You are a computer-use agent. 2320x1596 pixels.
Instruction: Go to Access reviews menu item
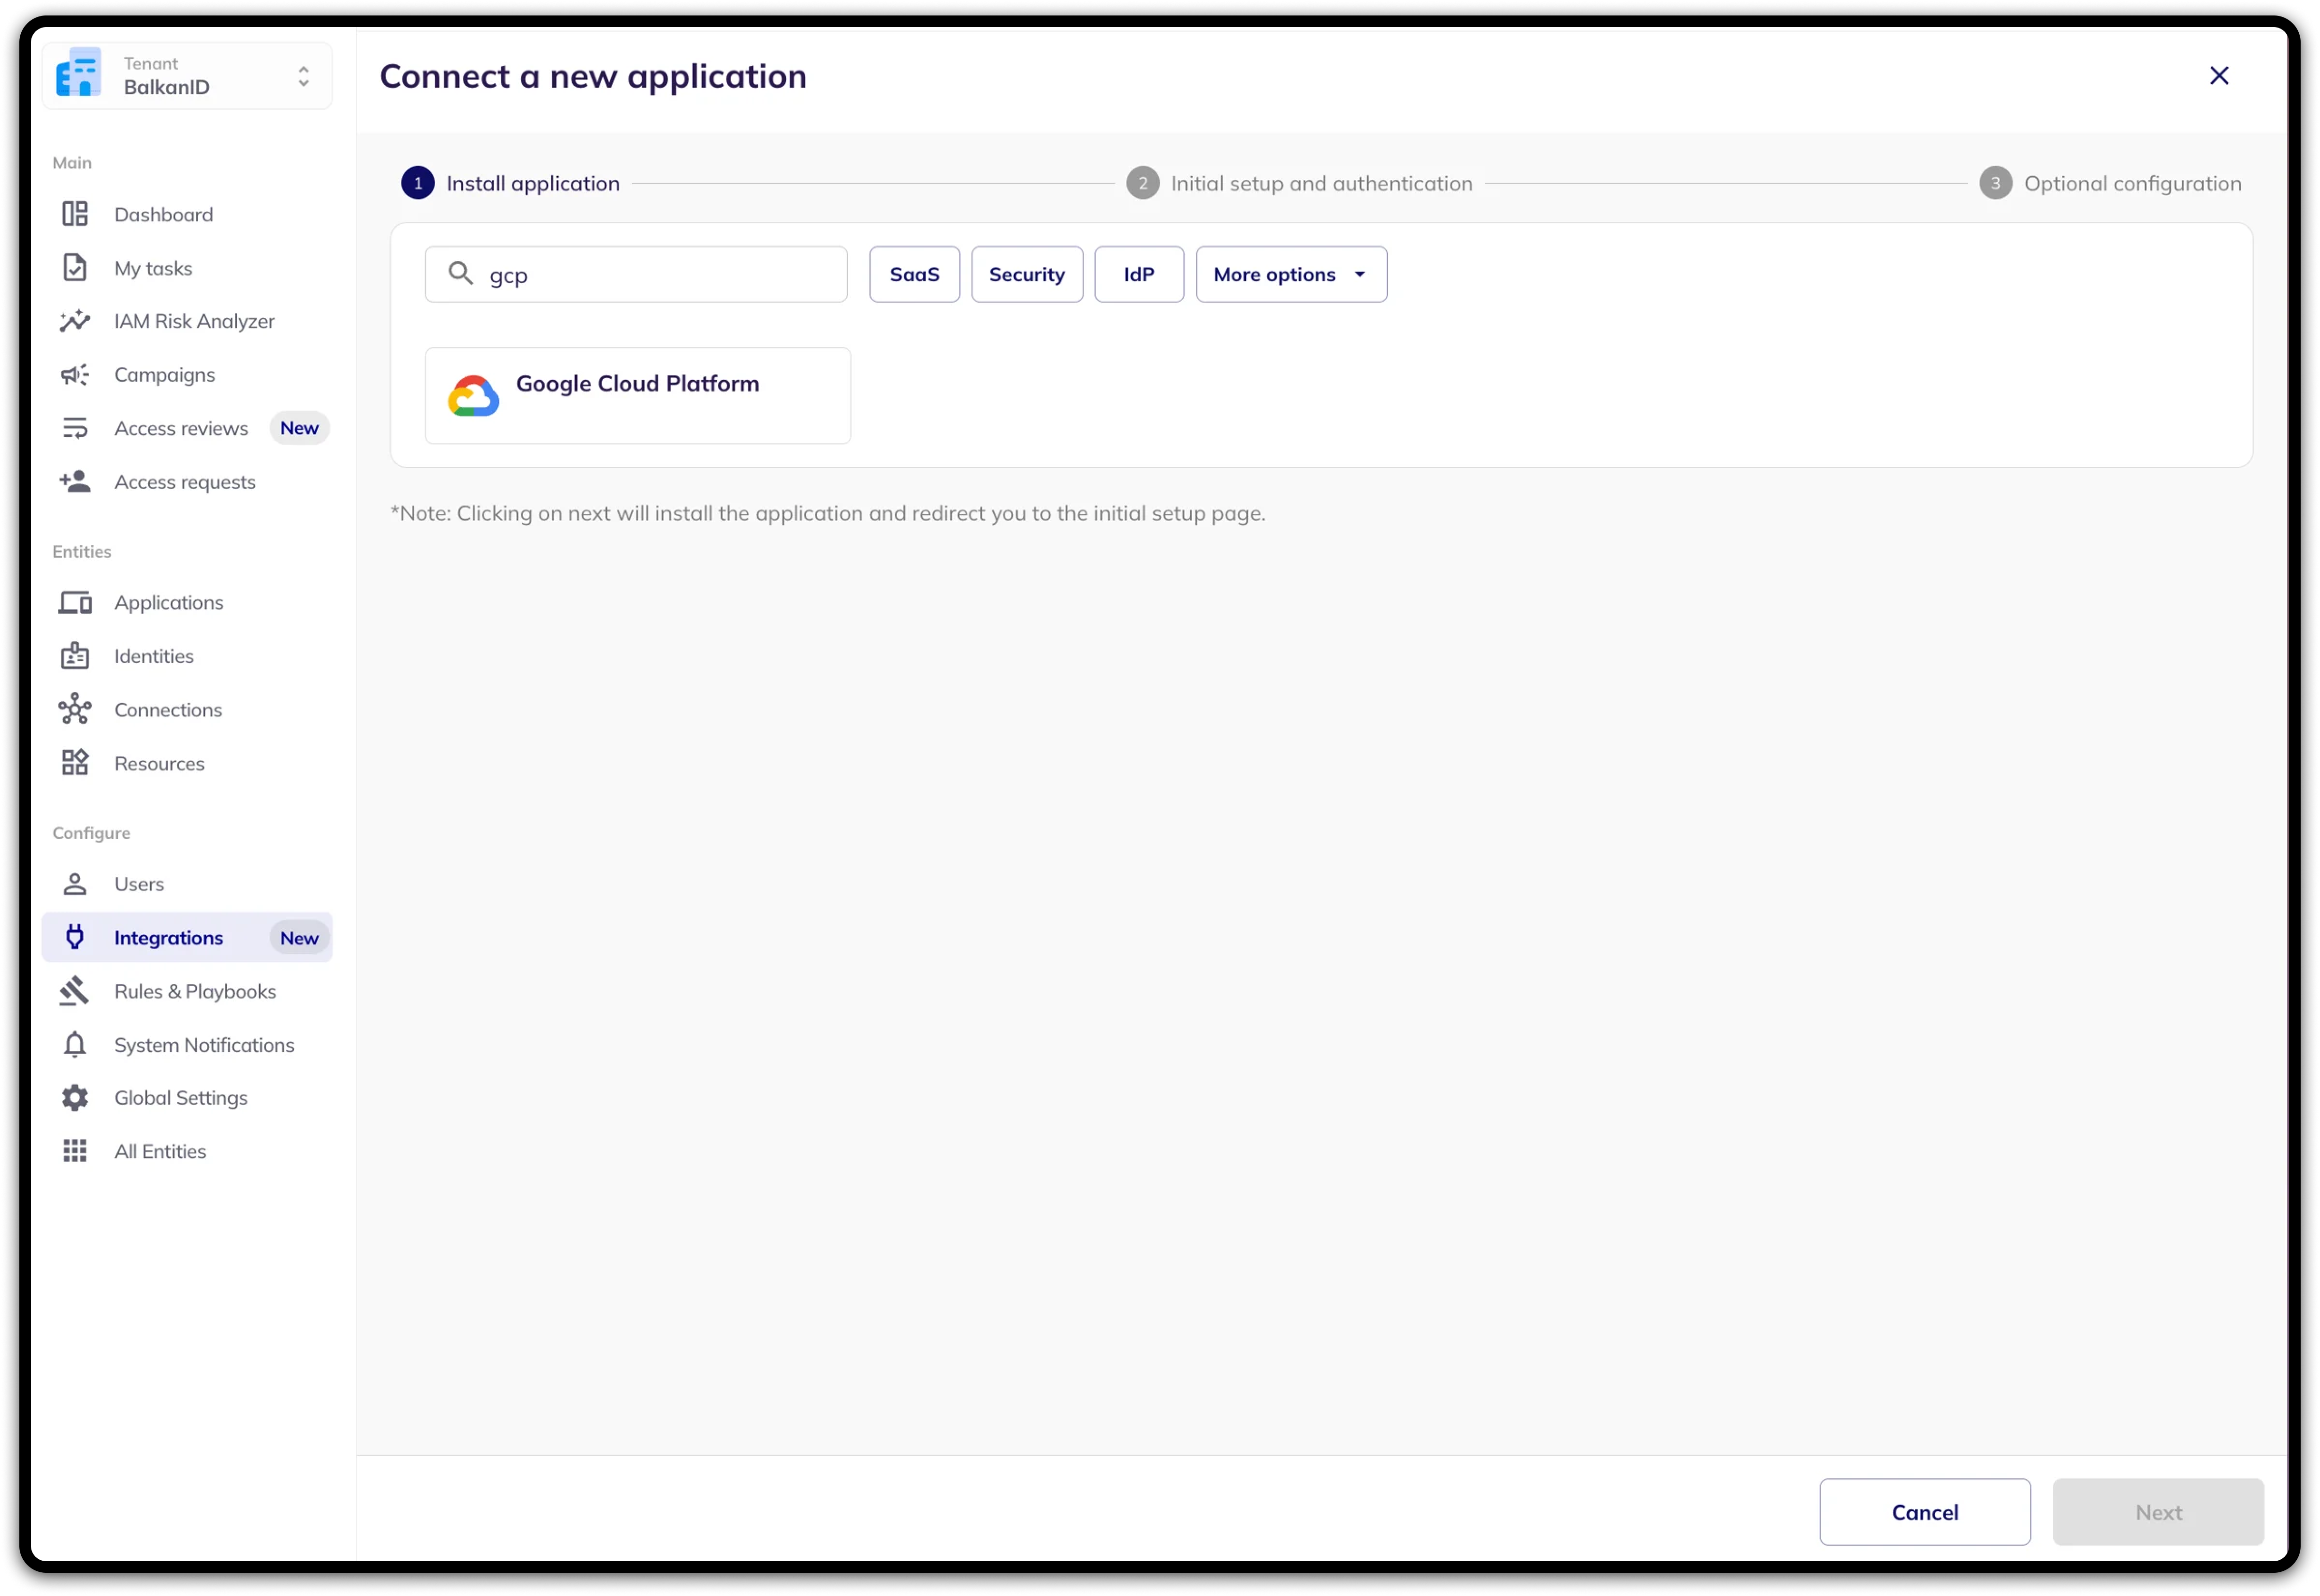click(181, 428)
